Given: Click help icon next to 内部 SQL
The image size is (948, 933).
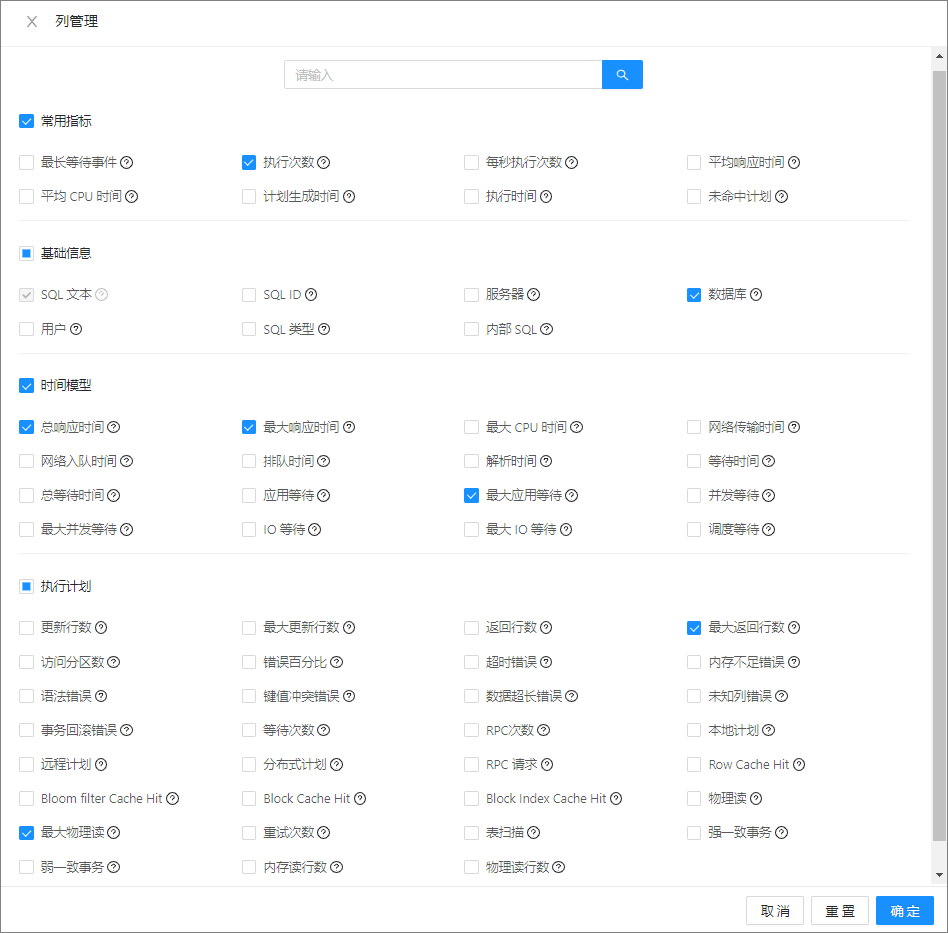Looking at the screenshot, I should [x=547, y=329].
